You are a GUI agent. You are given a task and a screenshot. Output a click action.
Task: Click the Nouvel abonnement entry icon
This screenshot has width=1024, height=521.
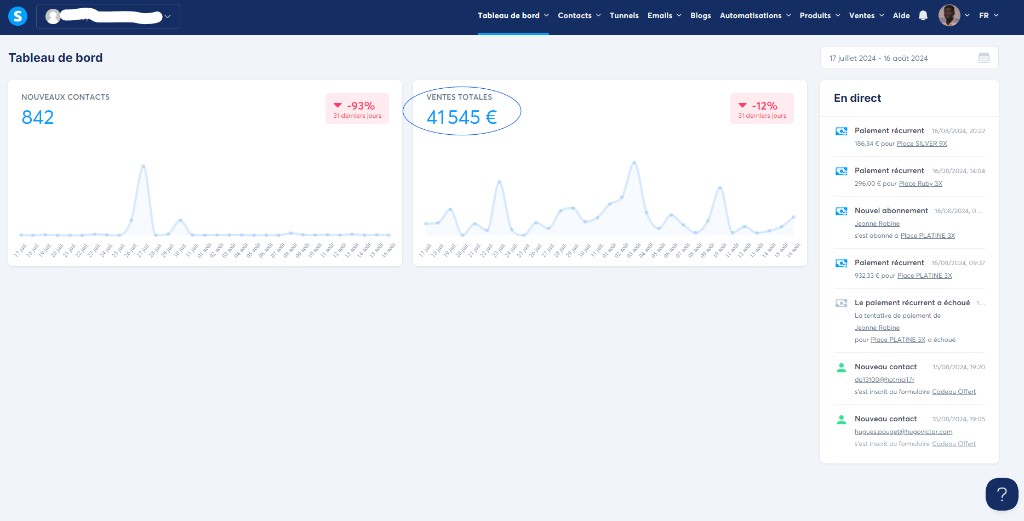[x=841, y=211]
